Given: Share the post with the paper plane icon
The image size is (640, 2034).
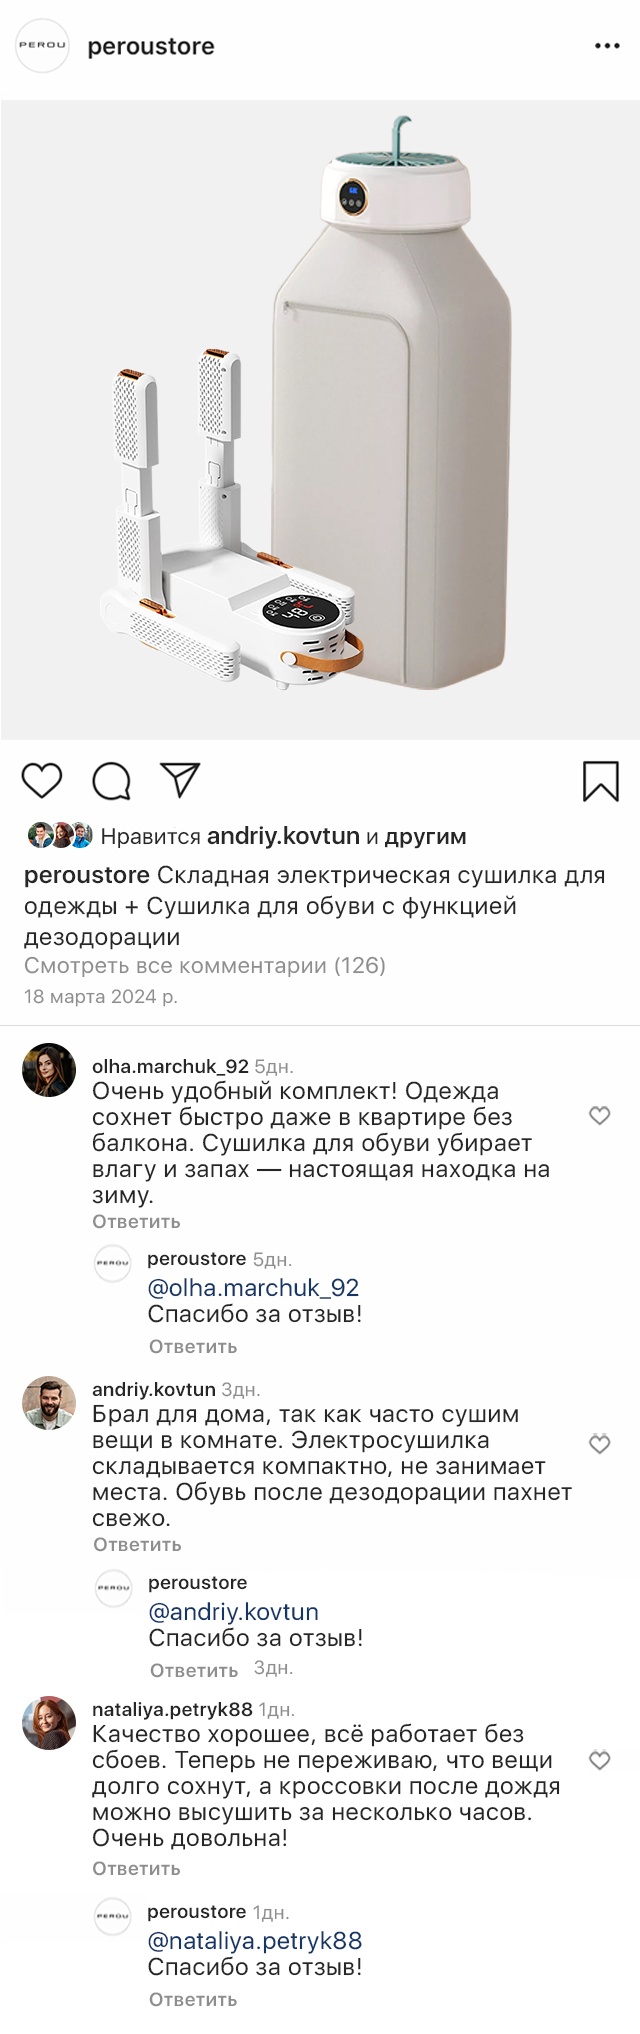Looking at the screenshot, I should 180,780.
